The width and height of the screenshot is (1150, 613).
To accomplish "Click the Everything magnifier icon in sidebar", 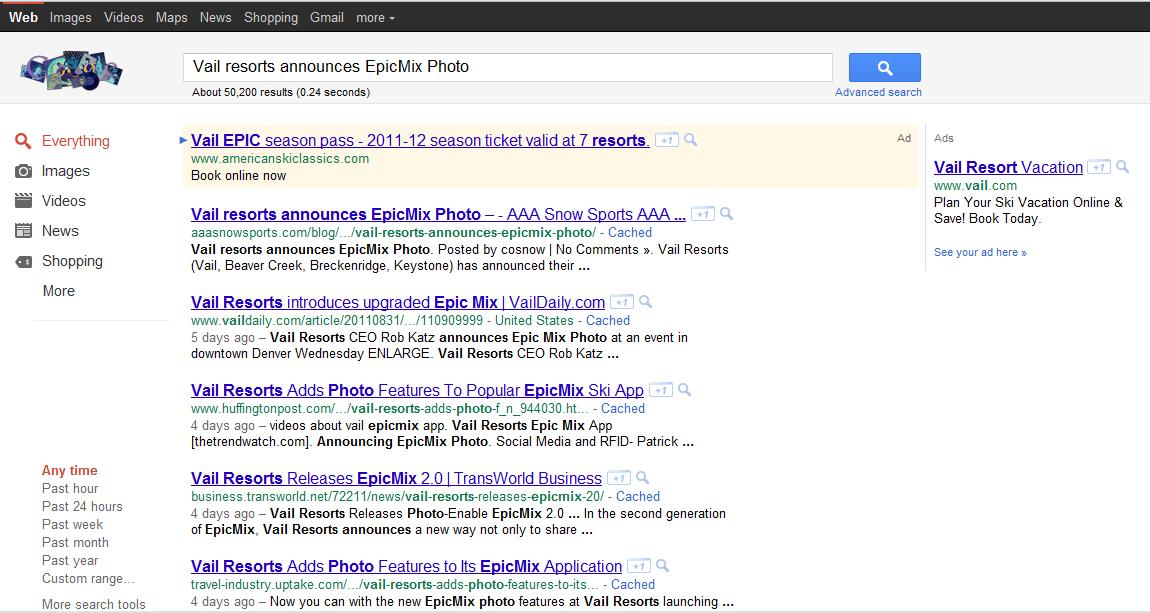I will 23,141.
